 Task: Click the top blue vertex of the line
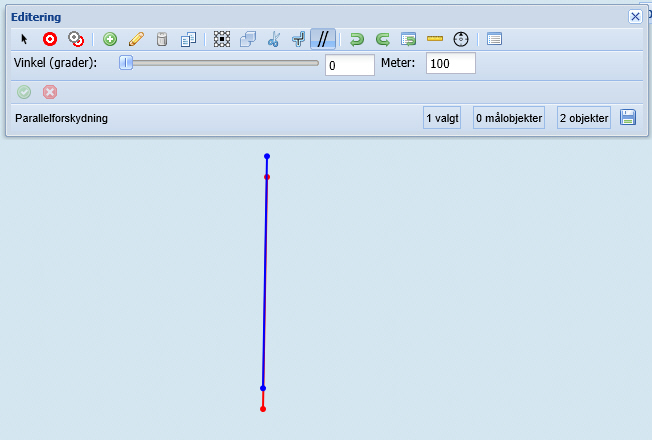click(x=267, y=156)
